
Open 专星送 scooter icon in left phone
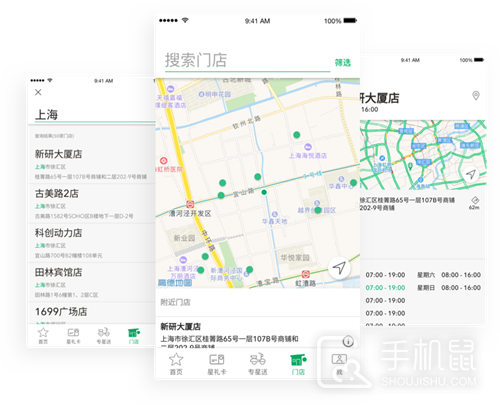coord(104,332)
